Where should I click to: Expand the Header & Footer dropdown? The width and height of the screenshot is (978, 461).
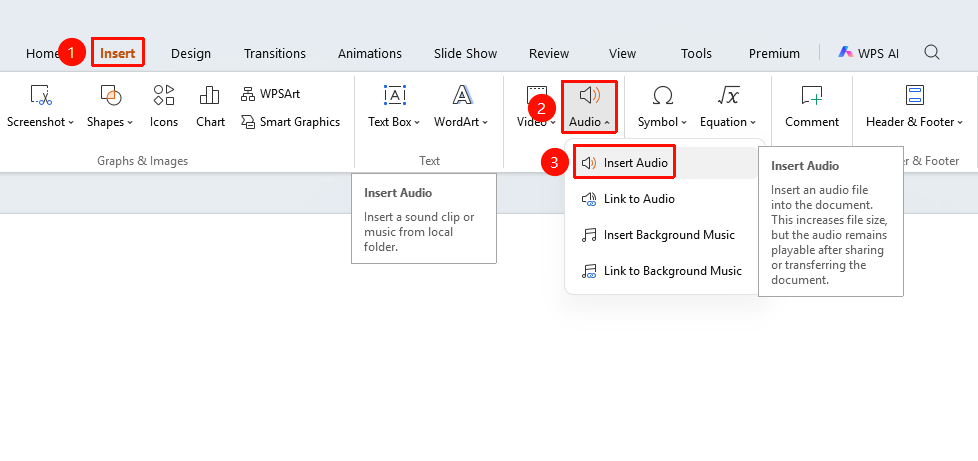tap(961, 123)
